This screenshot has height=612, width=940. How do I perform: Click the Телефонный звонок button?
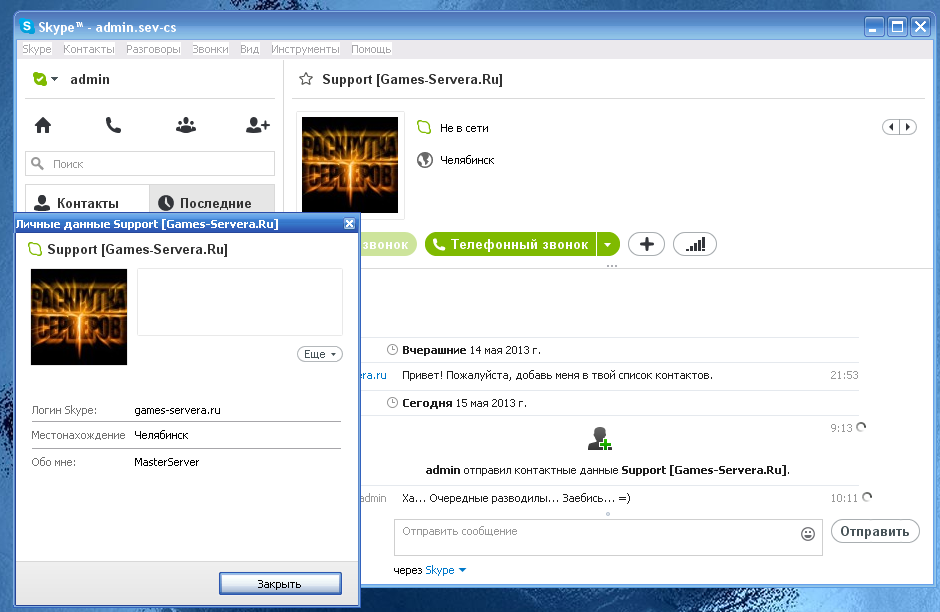(x=510, y=244)
